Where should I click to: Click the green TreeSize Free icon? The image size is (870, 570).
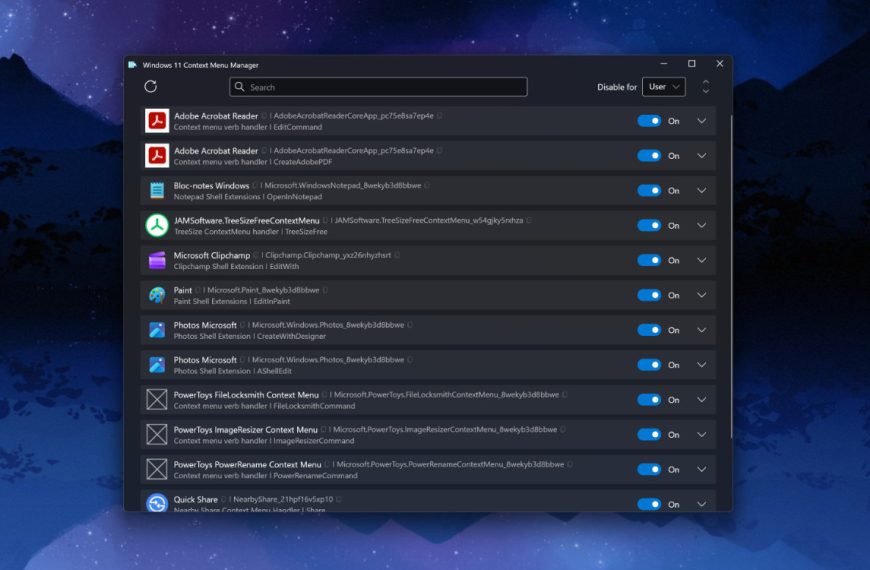click(x=157, y=225)
